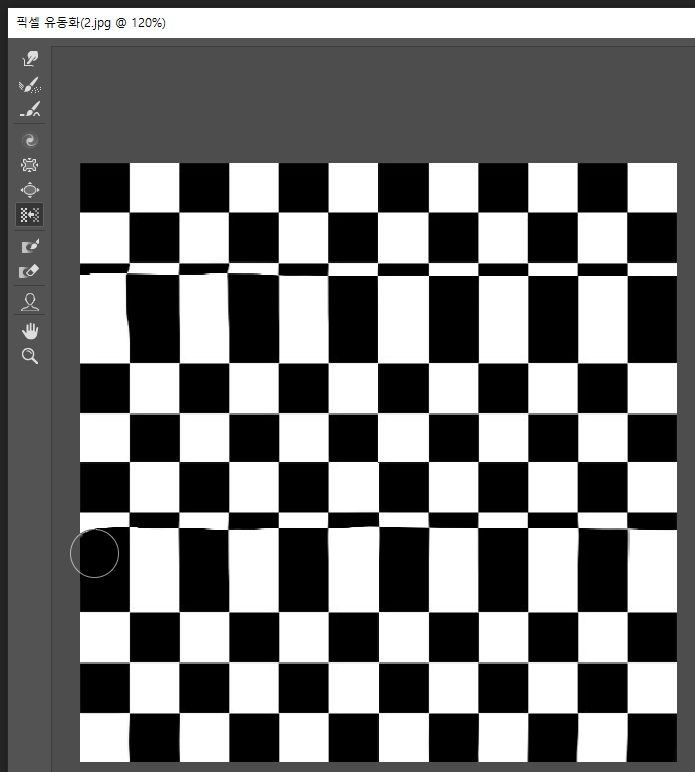
Task: Select the Reconstruct tool
Action: pos(30,85)
